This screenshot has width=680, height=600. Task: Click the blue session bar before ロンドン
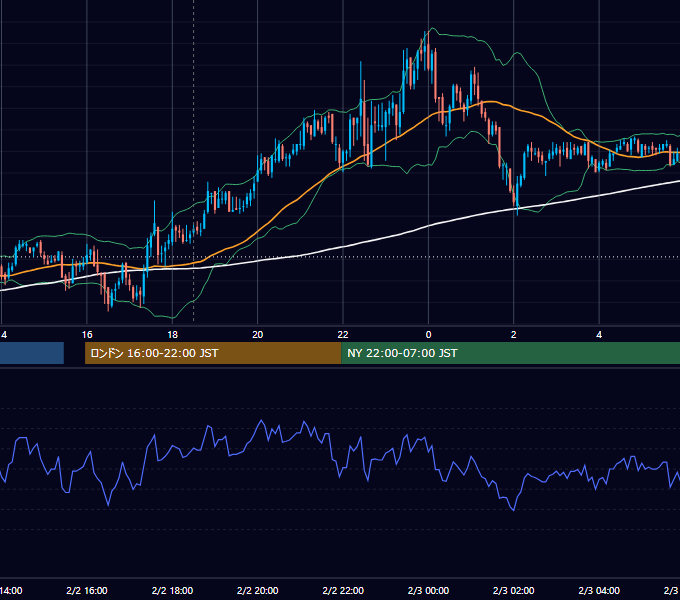32,353
